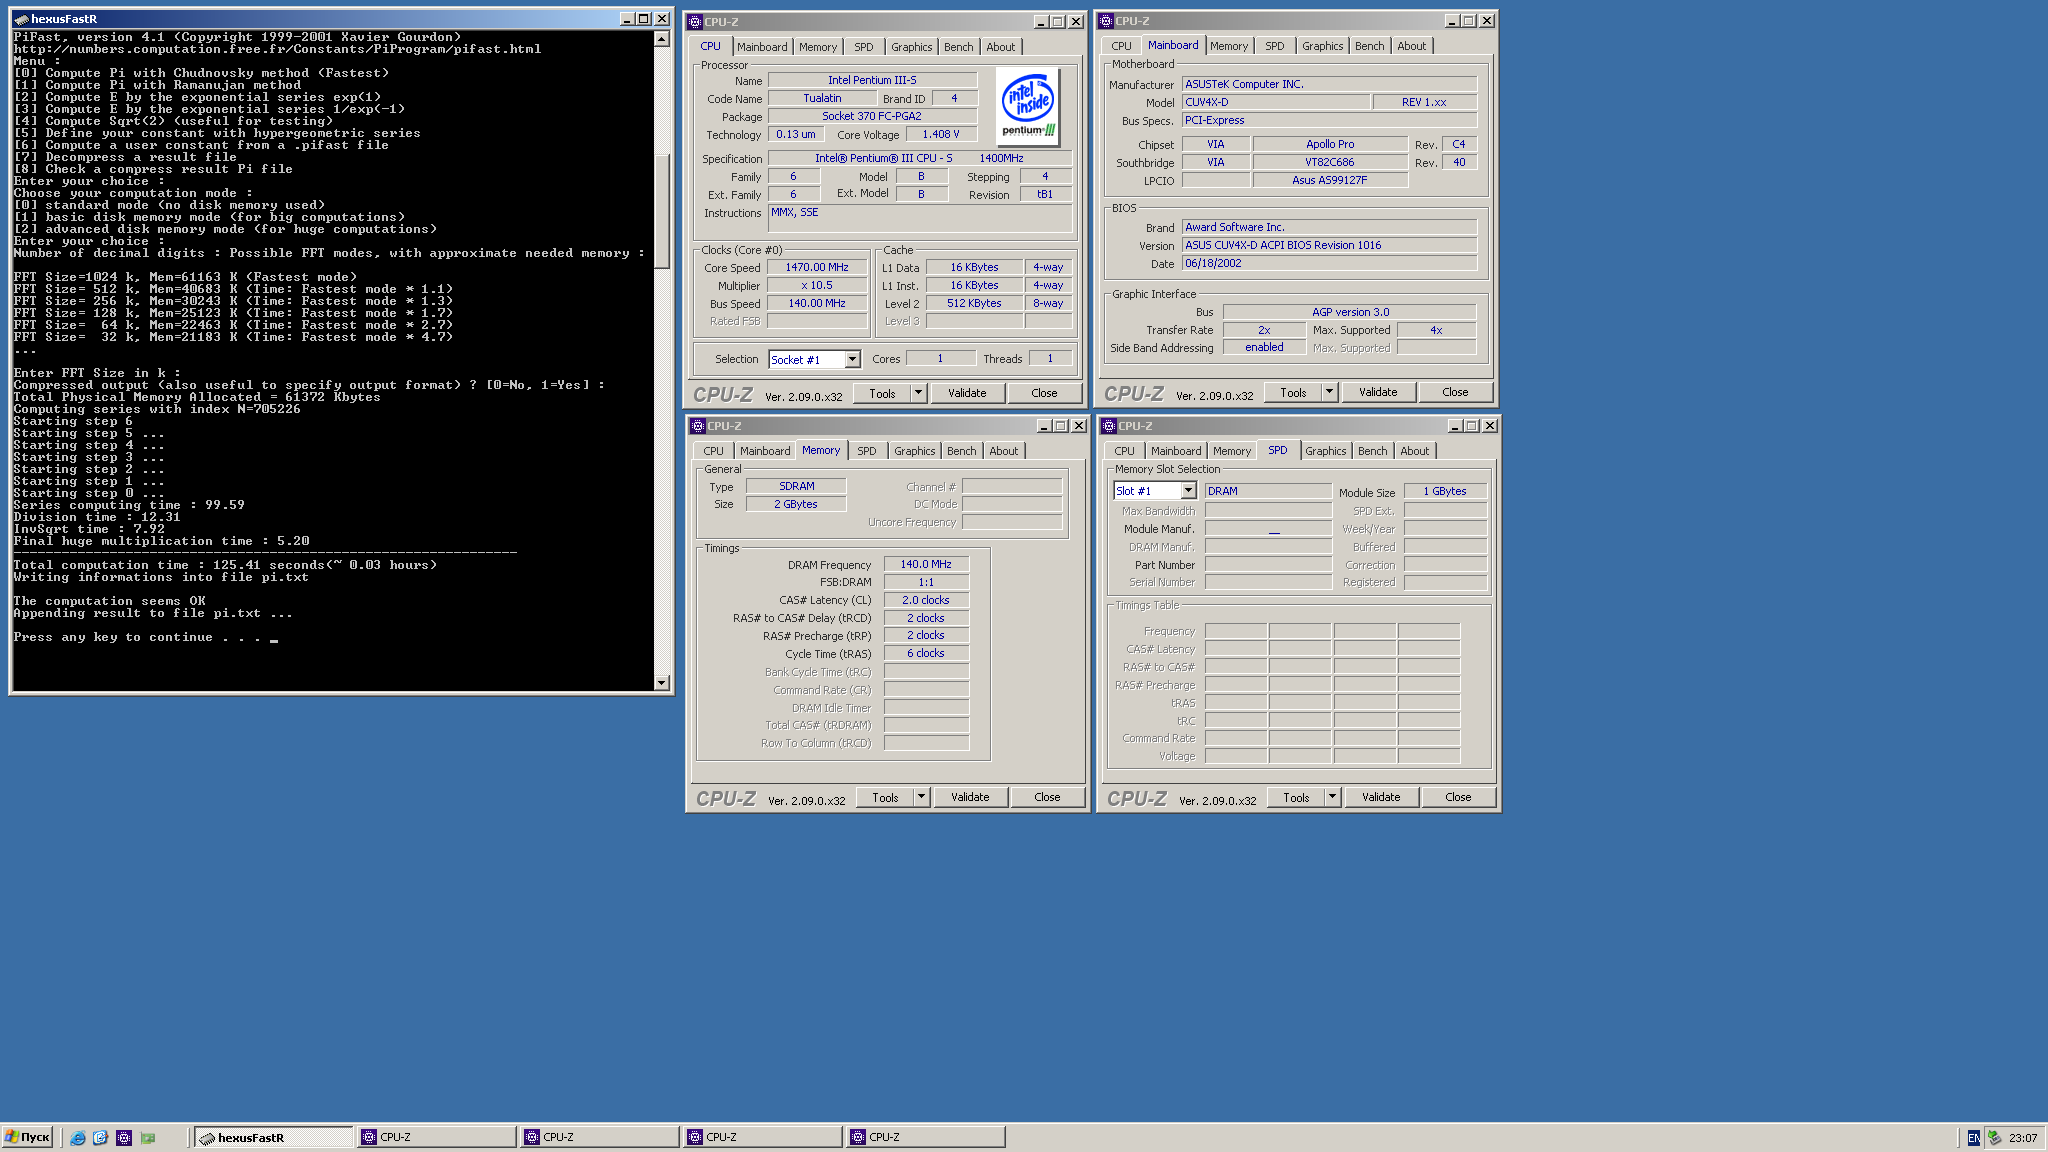Open About tab in the SPD CPU-Z window
The width and height of the screenshot is (2048, 1152).
point(1414,451)
